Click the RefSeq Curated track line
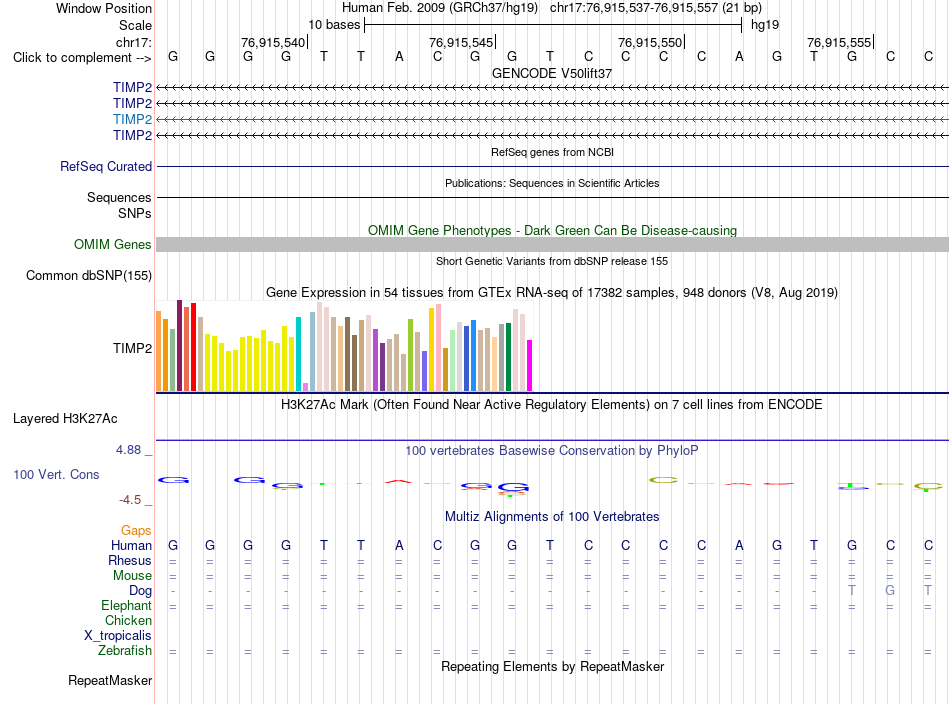Viewport: 950px width, 704px height. pyautogui.click(x=552, y=167)
